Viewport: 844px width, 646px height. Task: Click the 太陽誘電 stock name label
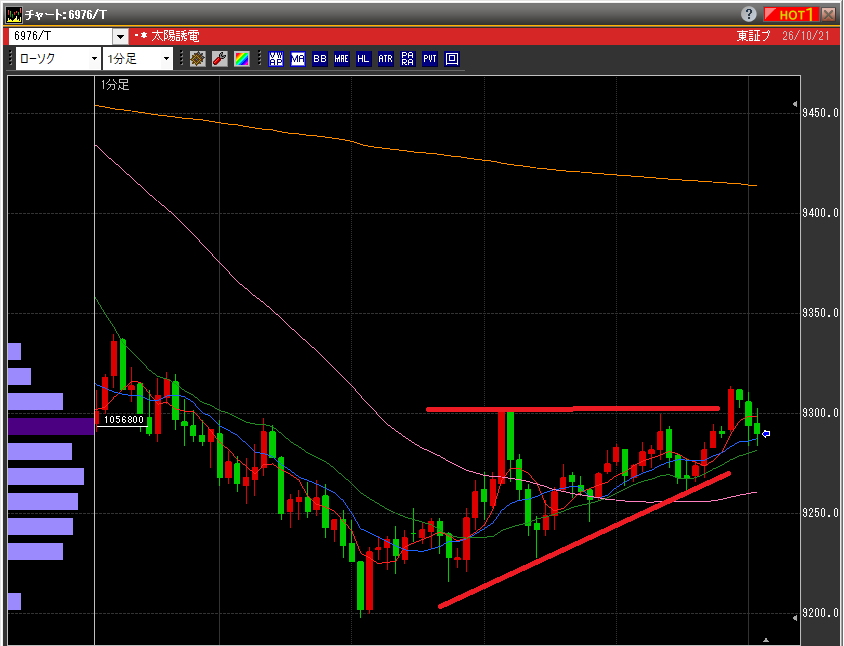tap(175, 36)
